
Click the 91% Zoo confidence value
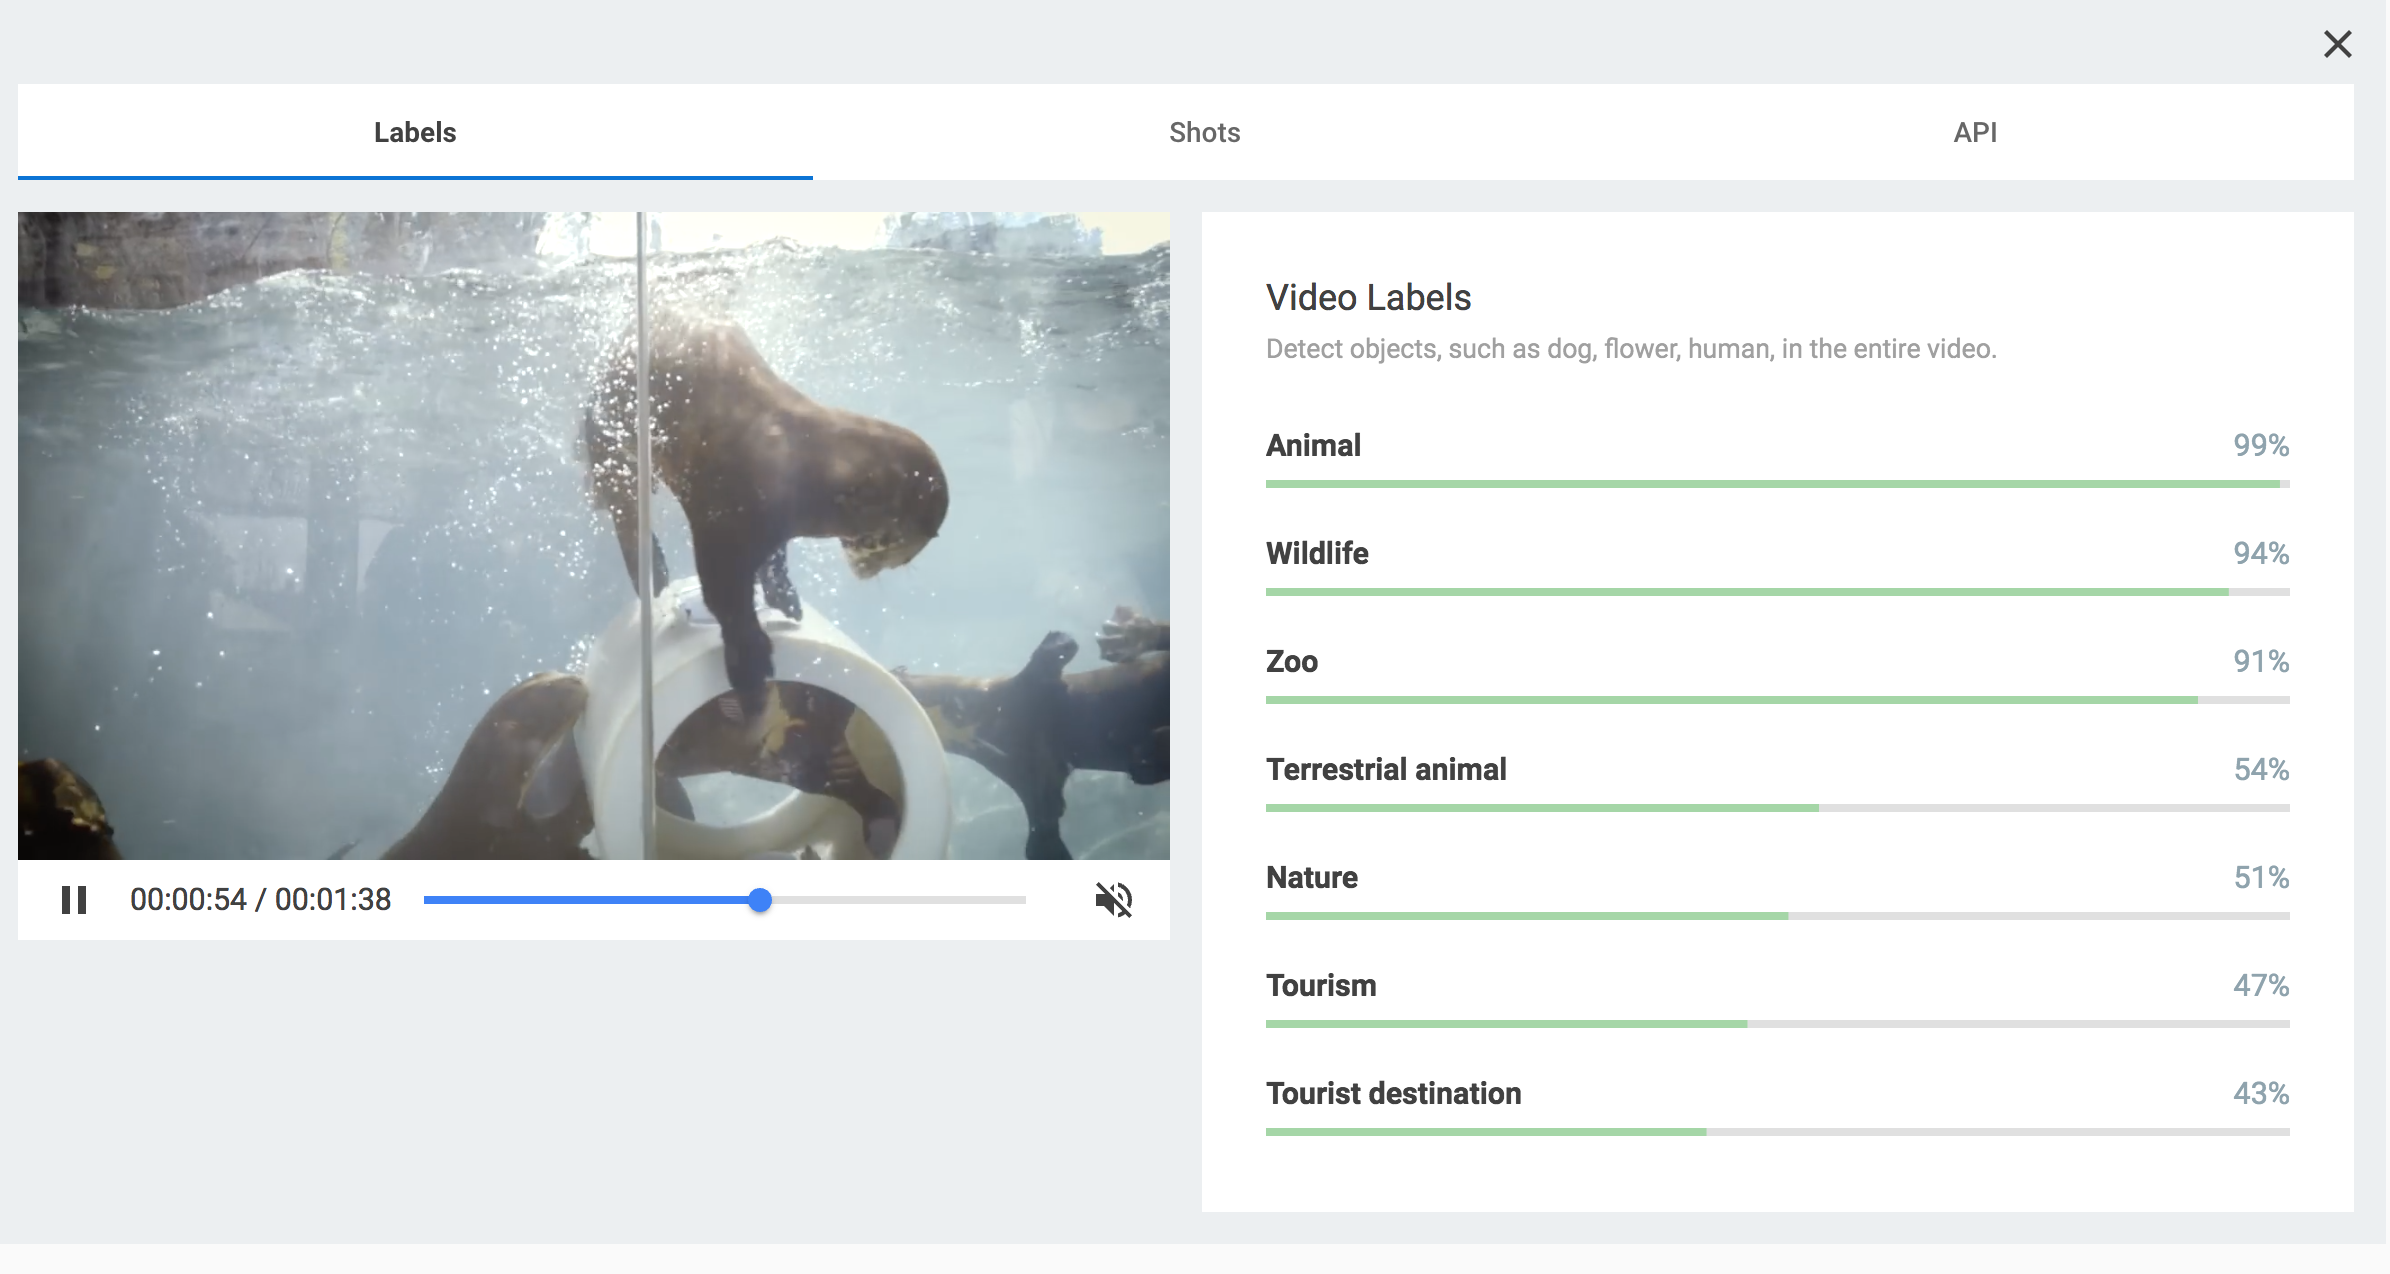tap(2261, 661)
